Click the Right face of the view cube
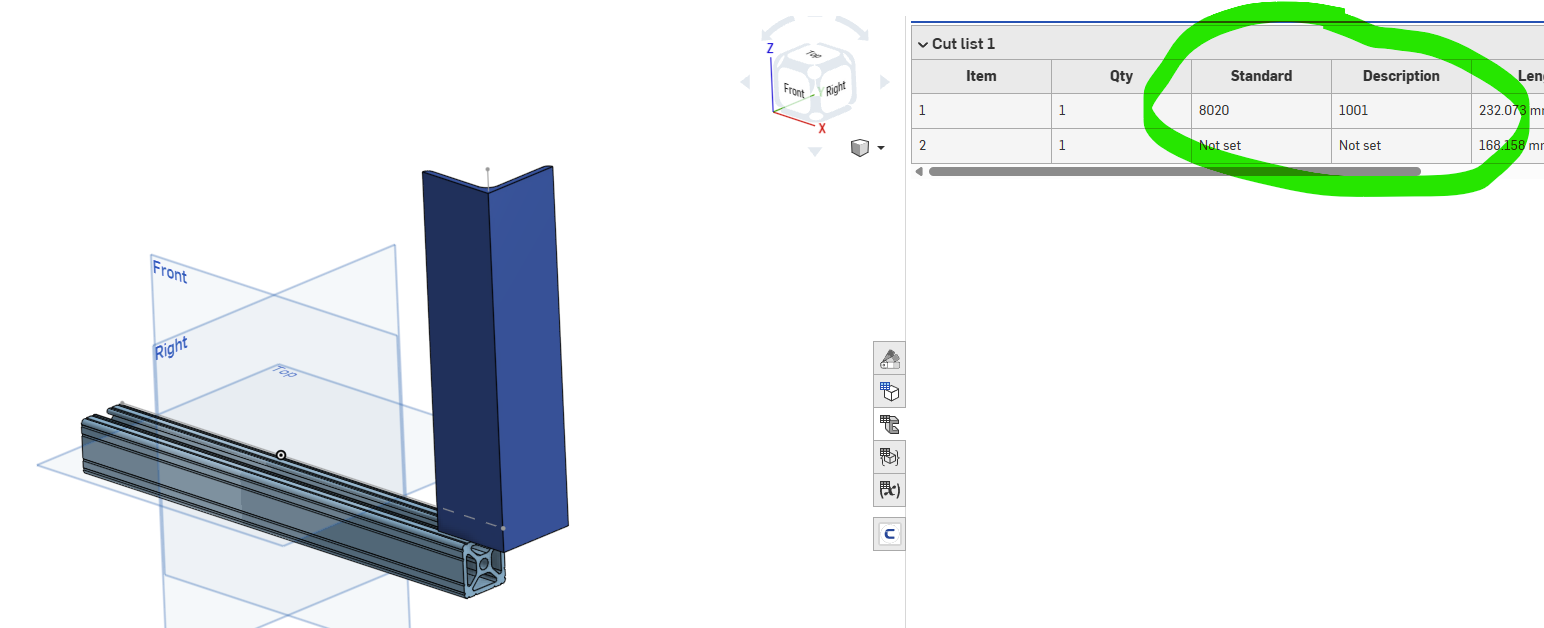This screenshot has height=628, width=1544. click(835, 88)
